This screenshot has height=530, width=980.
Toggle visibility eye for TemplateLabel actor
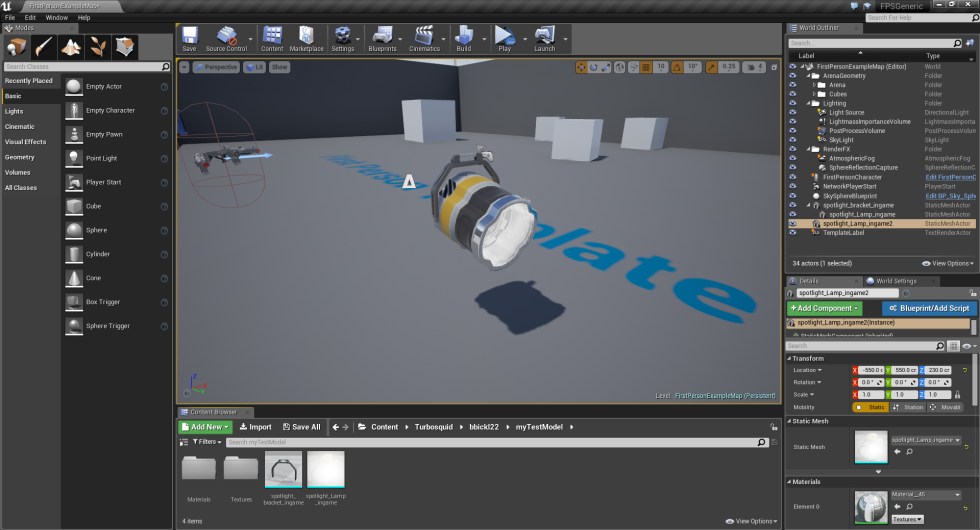(x=792, y=232)
